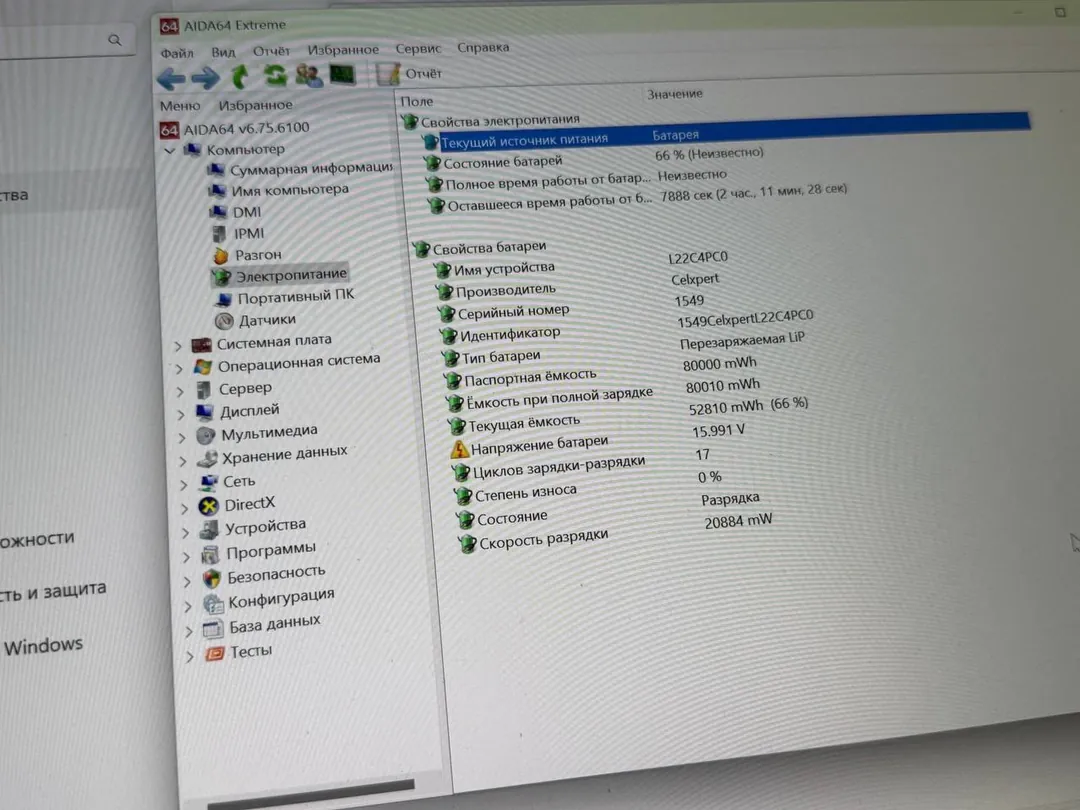1080x810 pixels.
Task: Select the Датчики tree item
Action: [256, 320]
